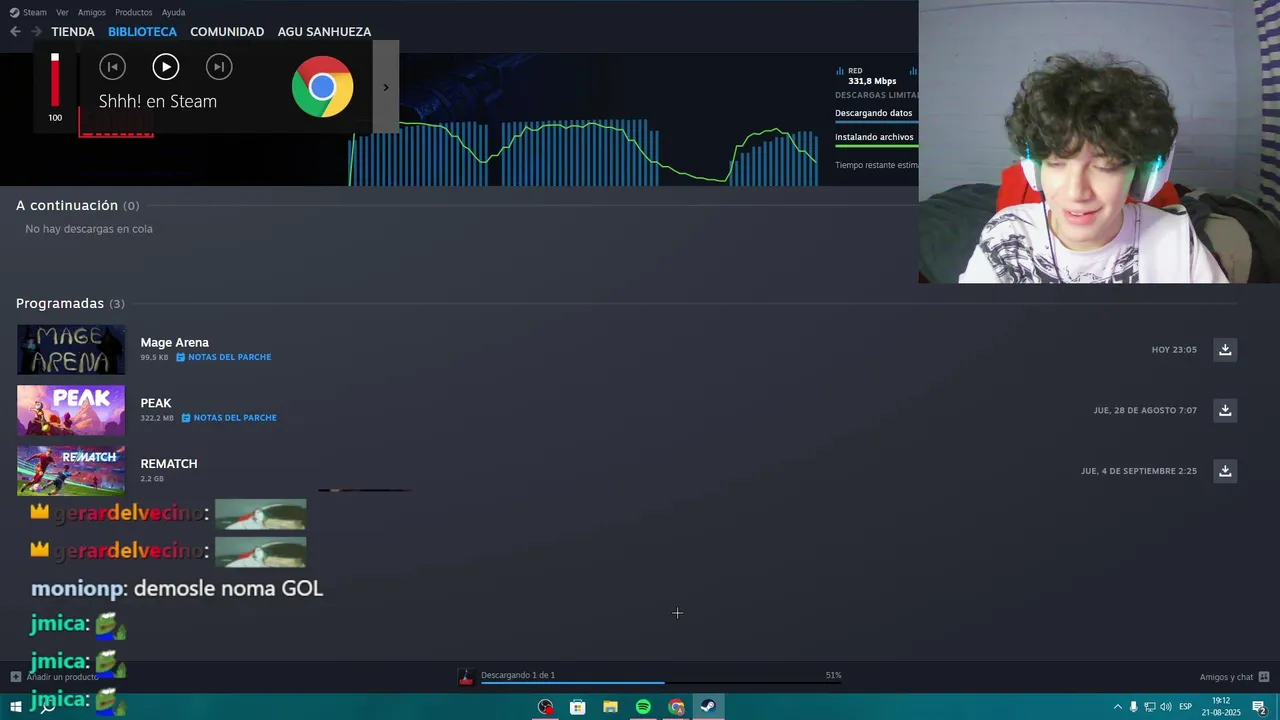This screenshot has width=1280, height=720.
Task: Open Spotify from taskbar
Action: [x=643, y=707]
